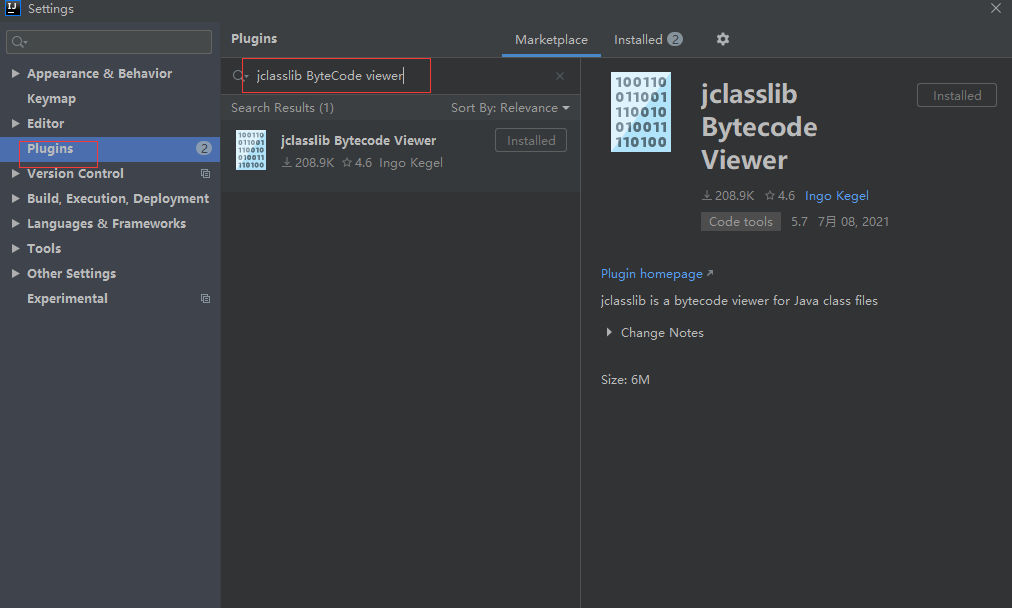Open the Ingo Kegel vendor link
1012x608 pixels.
836,196
